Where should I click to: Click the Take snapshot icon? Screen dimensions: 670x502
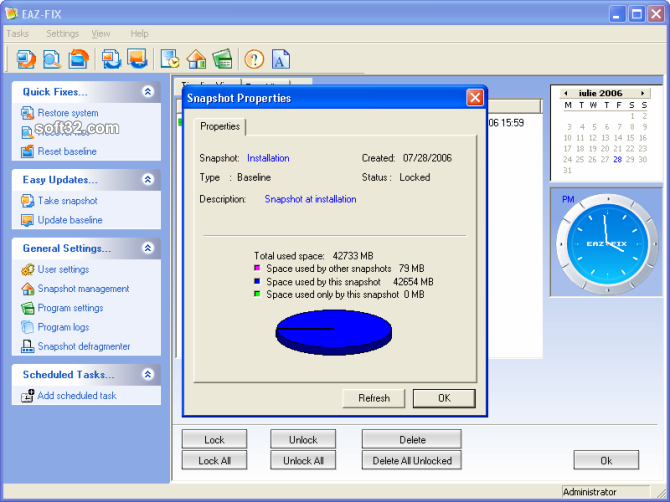pyautogui.click(x=27, y=201)
